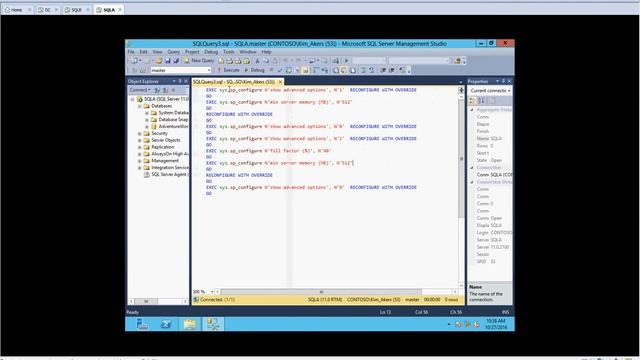Close the Object Explorer panel
This screenshot has width=640, height=360.
coord(186,81)
